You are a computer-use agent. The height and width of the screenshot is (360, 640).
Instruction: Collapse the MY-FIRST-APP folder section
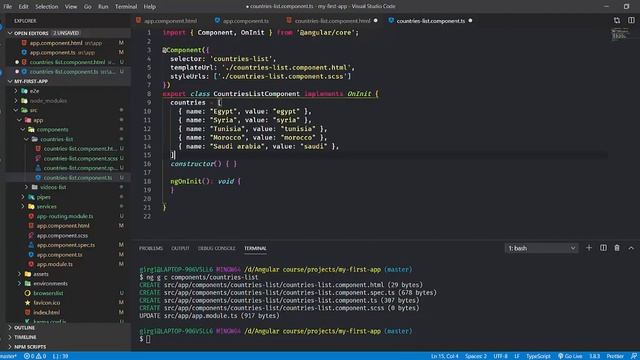coord(10,81)
